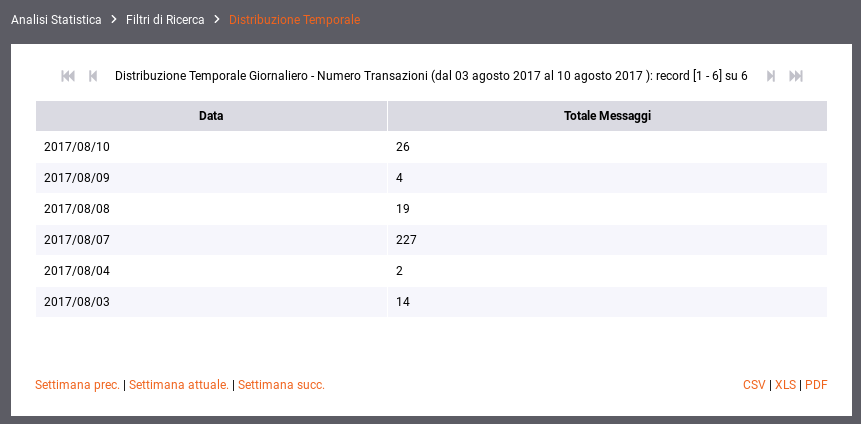The height and width of the screenshot is (424, 861).
Task: Export the table as PDF
Action: point(817,385)
